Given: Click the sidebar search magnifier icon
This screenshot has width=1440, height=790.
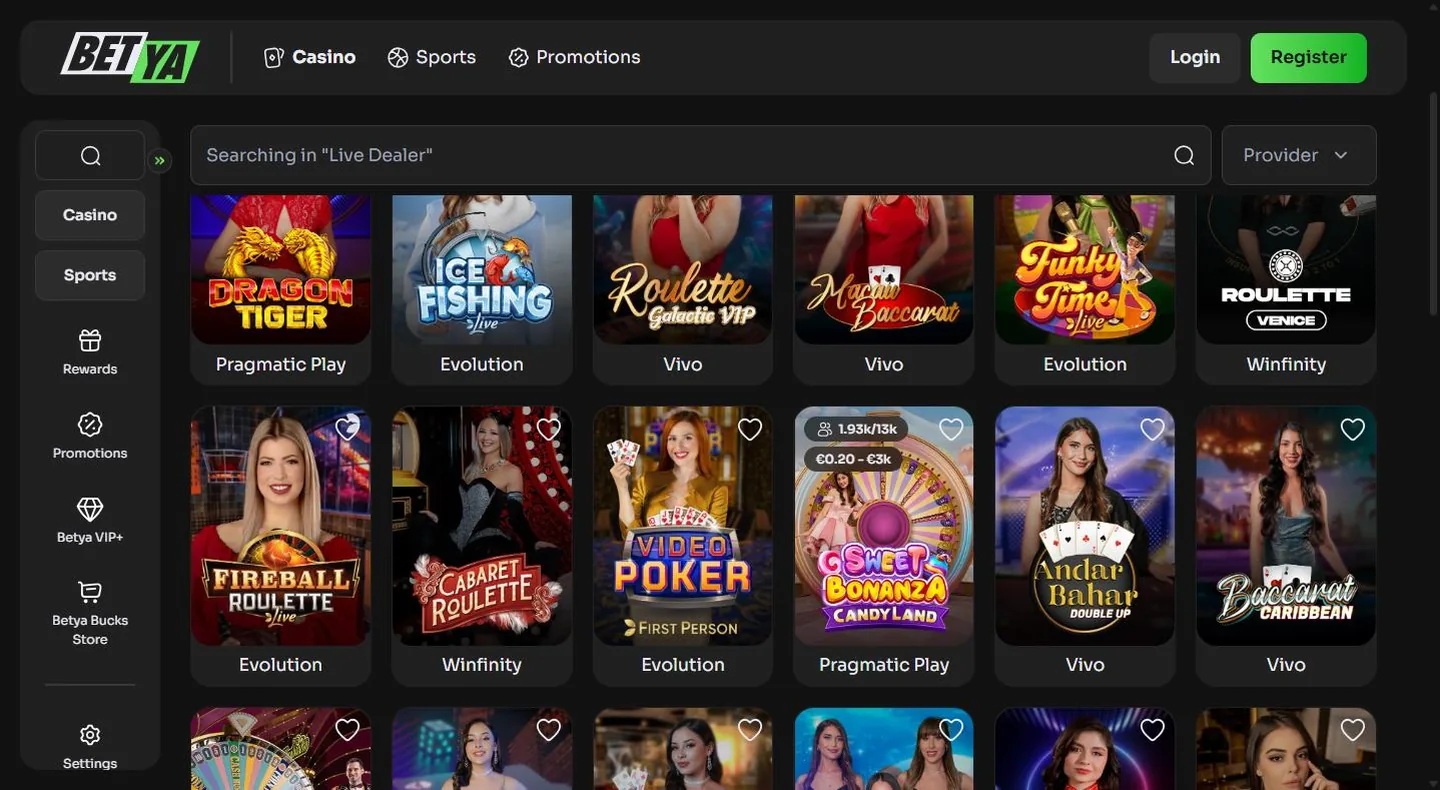Looking at the screenshot, I should [90, 155].
